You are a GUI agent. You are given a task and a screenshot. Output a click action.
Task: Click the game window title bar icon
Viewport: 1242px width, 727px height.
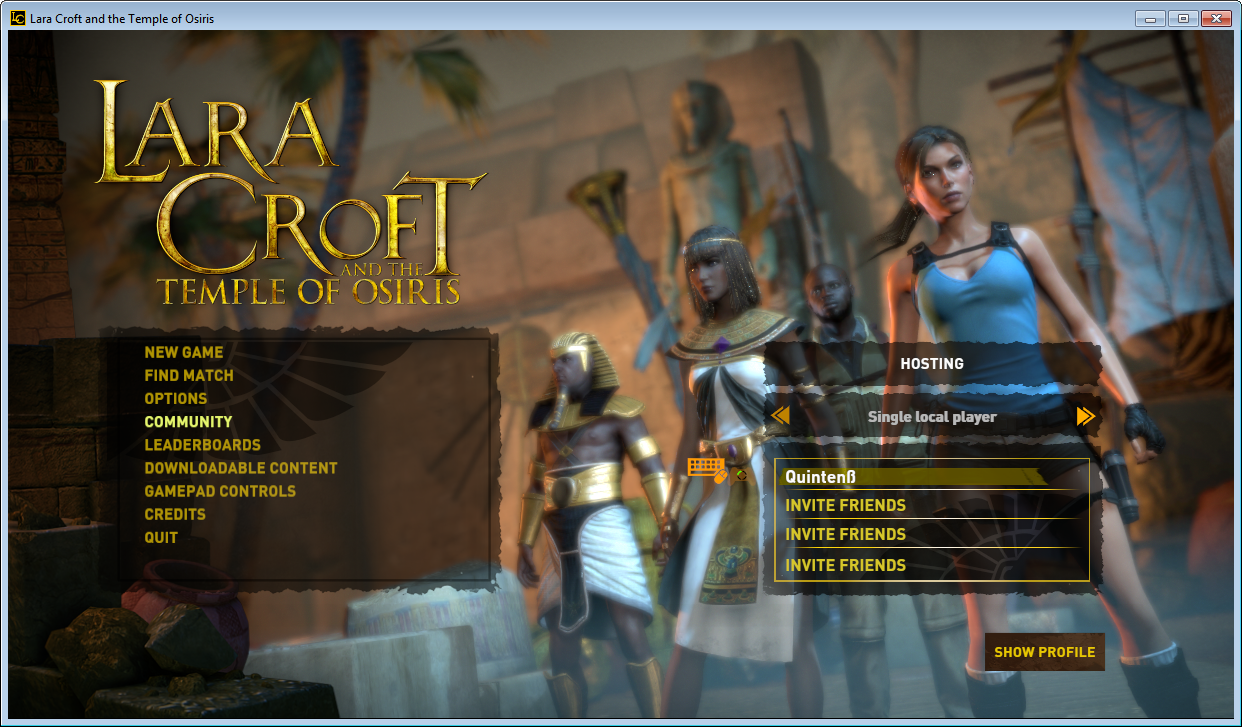18,18
